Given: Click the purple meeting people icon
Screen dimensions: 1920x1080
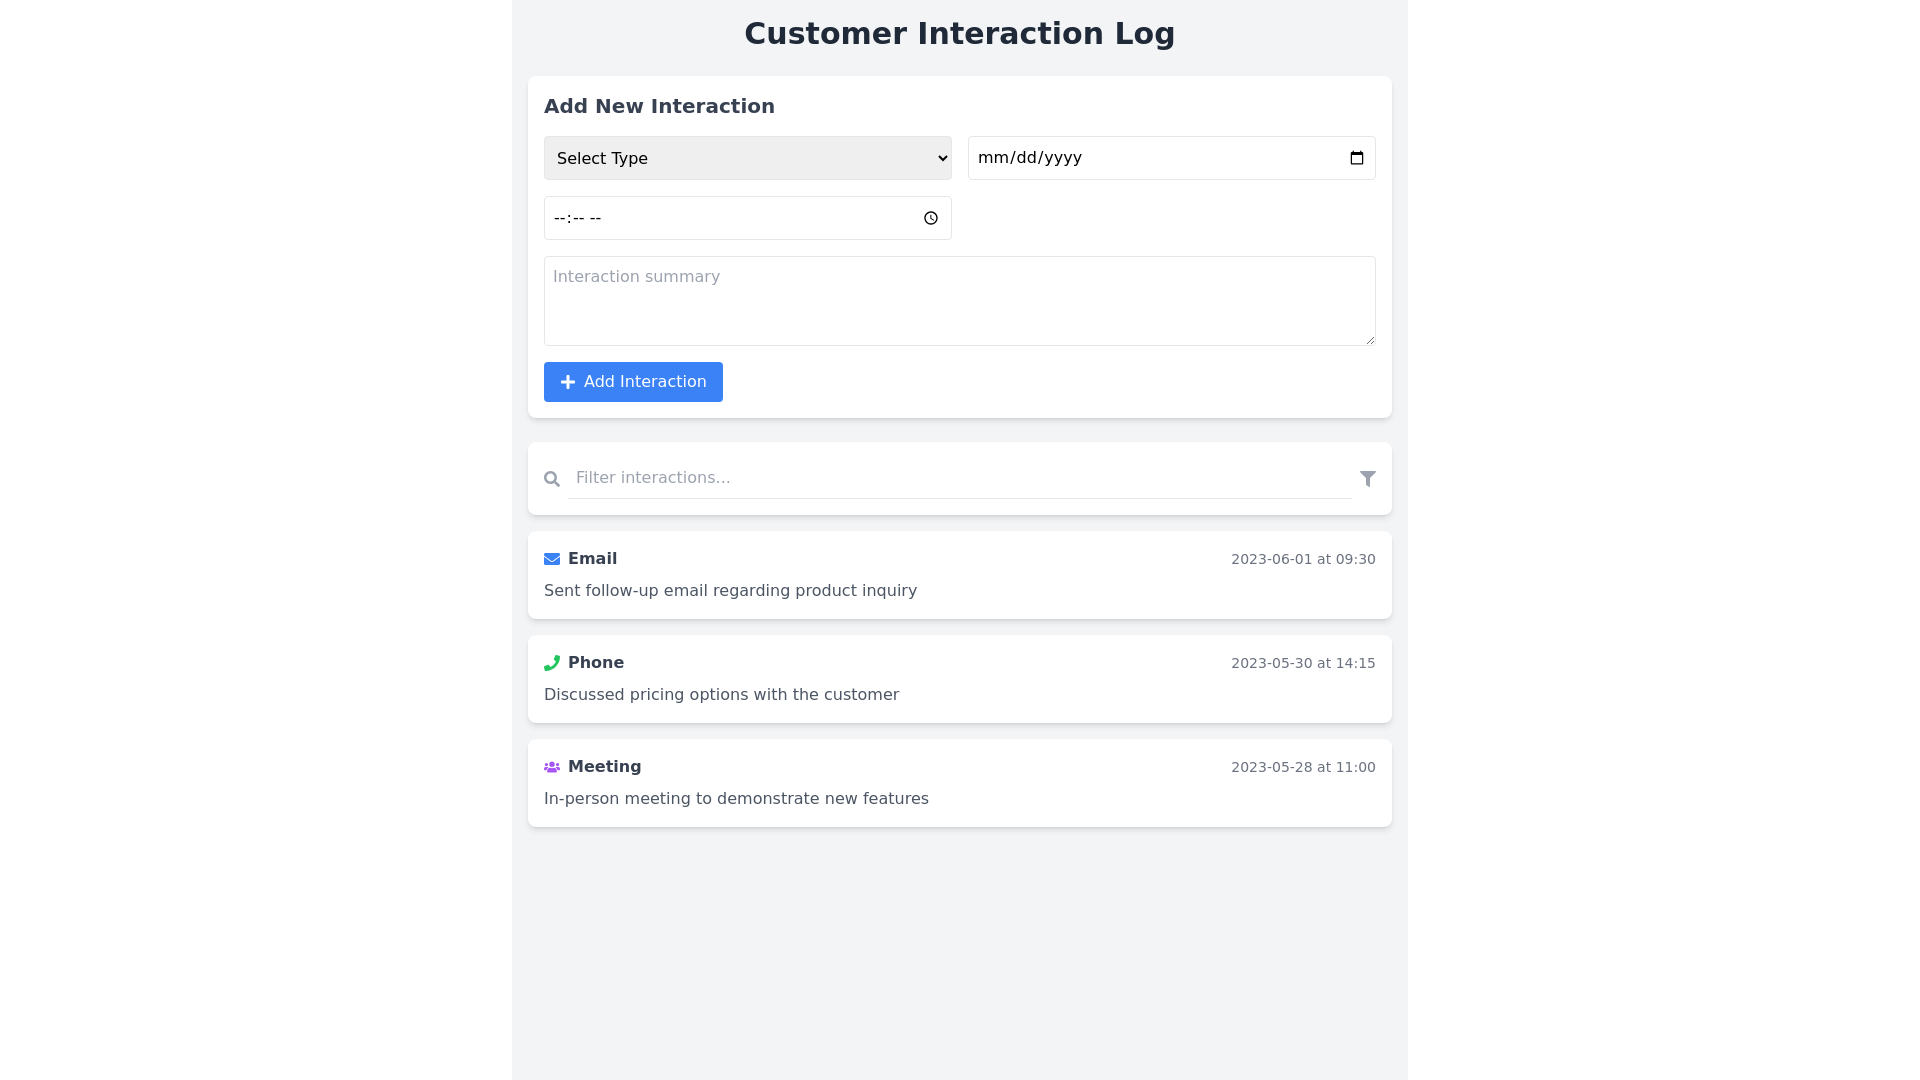Looking at the screenshot, I should 552,767.
